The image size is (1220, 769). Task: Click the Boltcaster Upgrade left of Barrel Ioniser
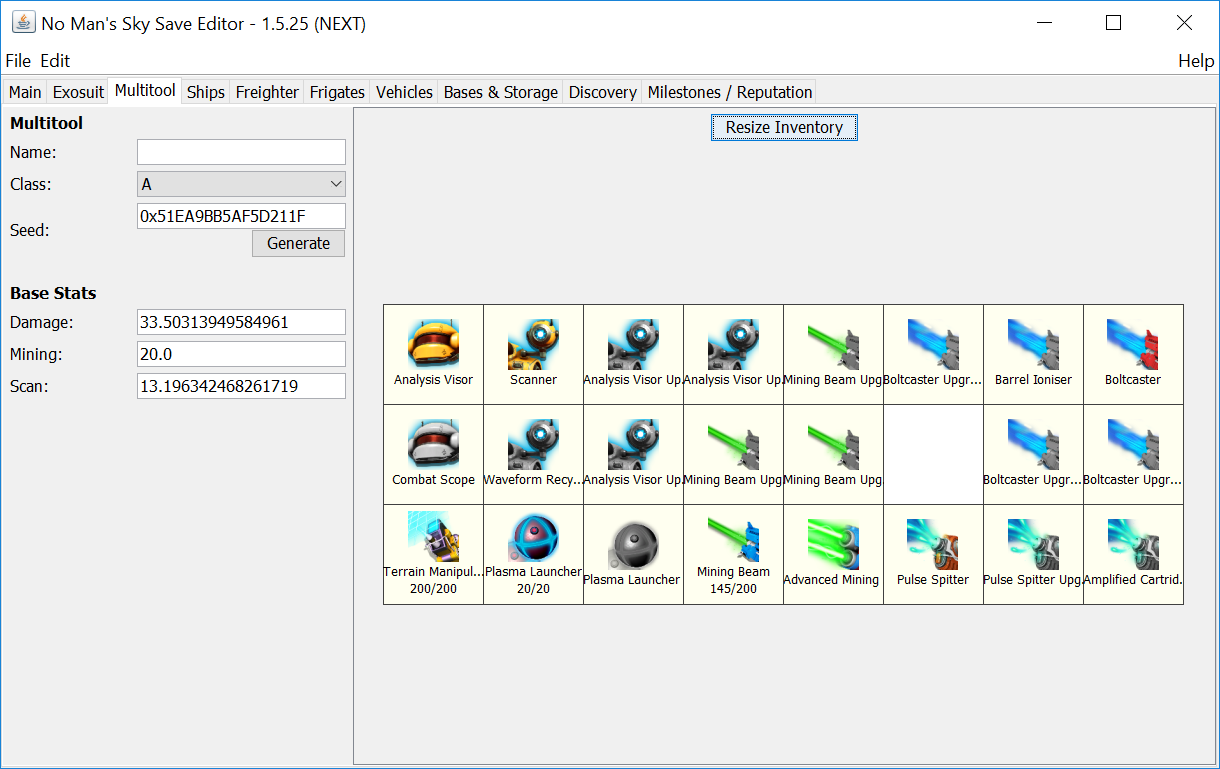pos(933,355)
